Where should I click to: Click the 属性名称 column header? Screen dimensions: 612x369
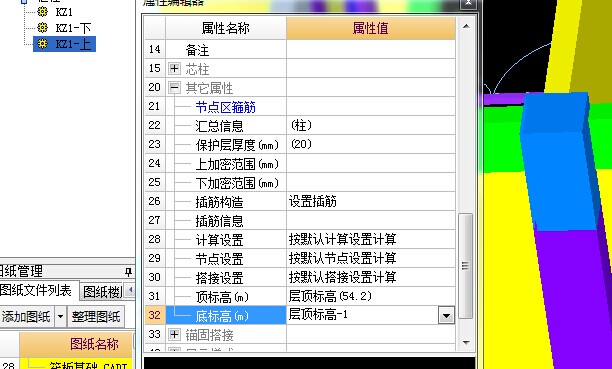[226, 28]
